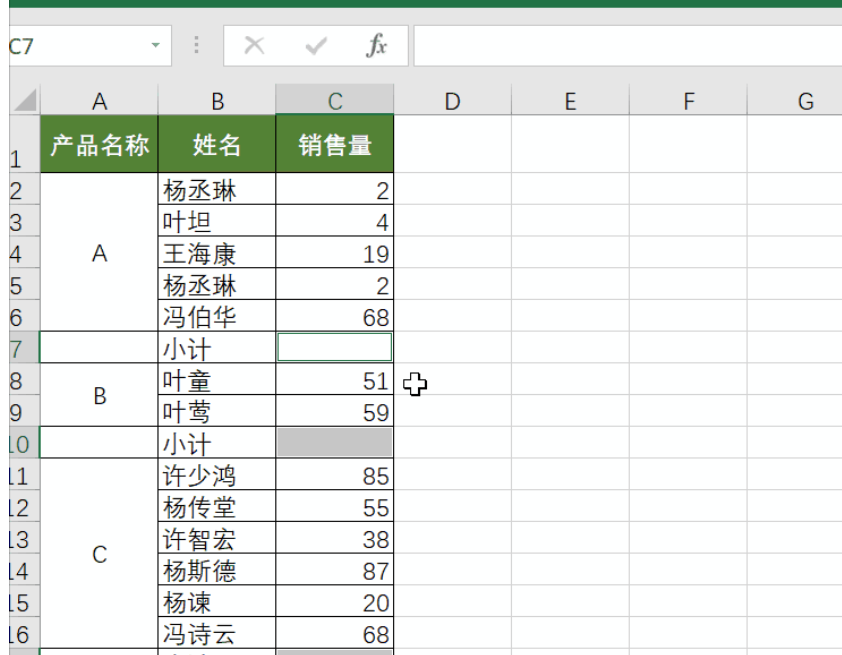Image resolution: width=842 pixels, height=655 pixels.
Task: Select merged cell containing product C
Action: [x=99, y=554]
